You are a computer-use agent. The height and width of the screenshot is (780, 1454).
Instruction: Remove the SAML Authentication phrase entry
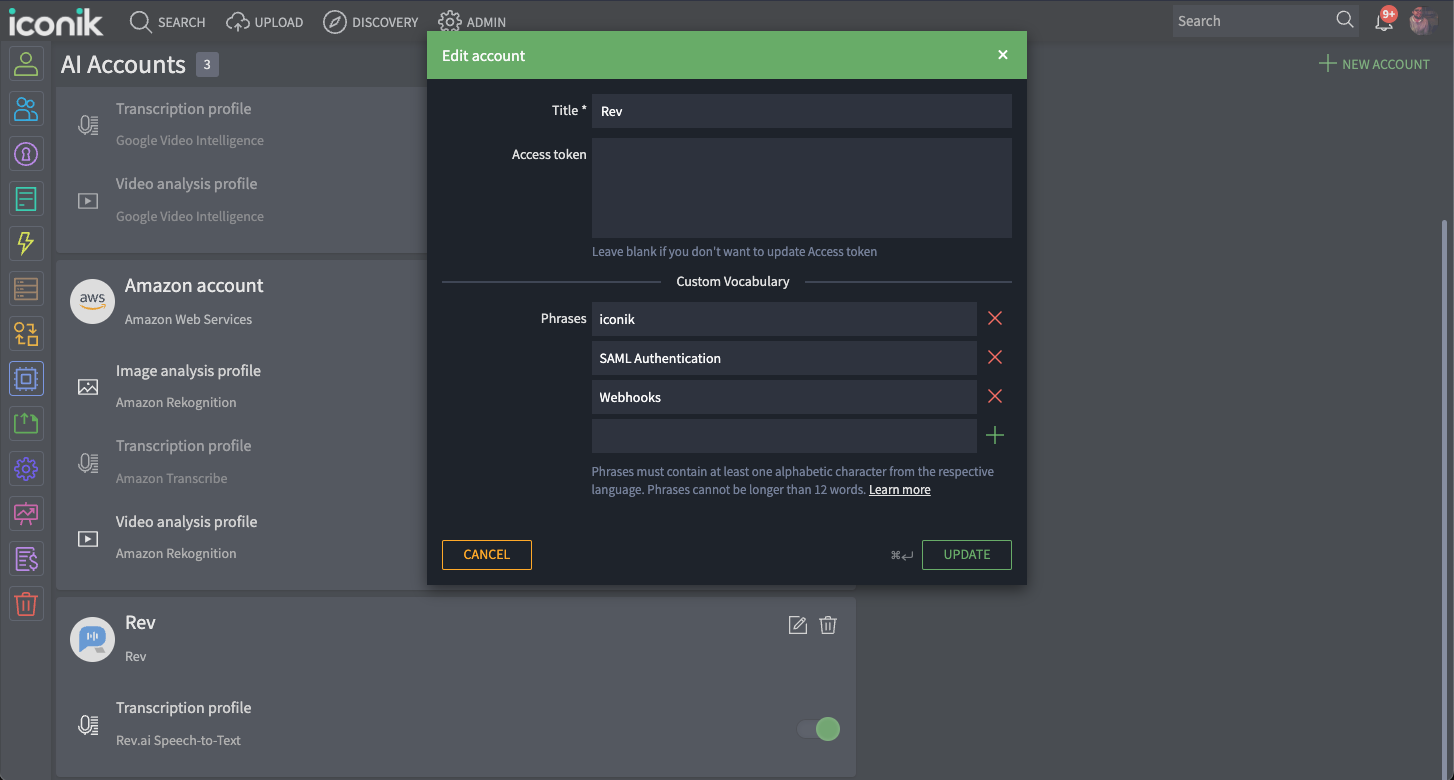click(x=995, y=357)
